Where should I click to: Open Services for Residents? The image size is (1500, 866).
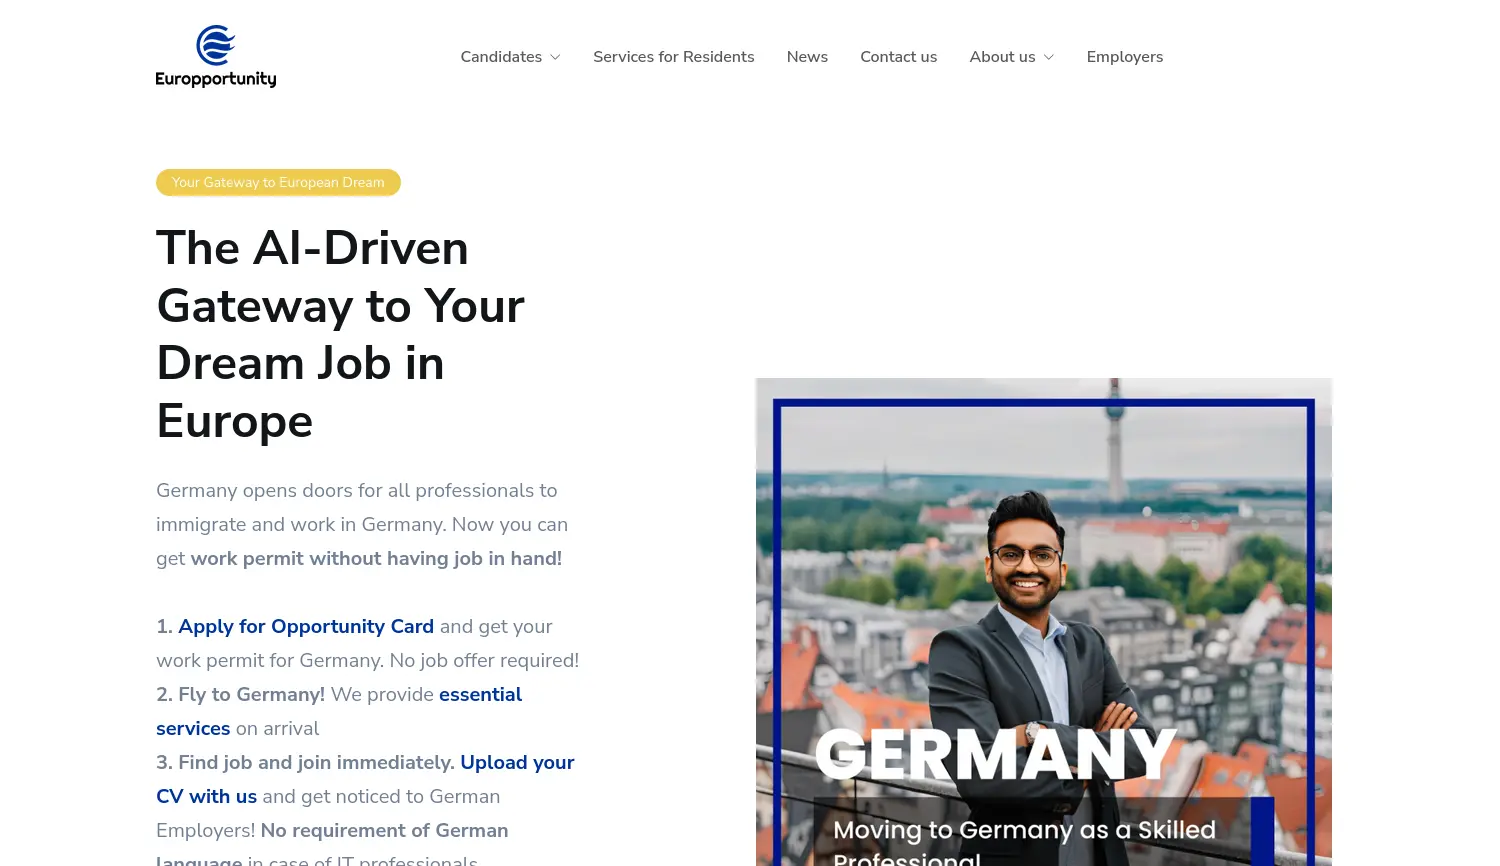[673, 57]
